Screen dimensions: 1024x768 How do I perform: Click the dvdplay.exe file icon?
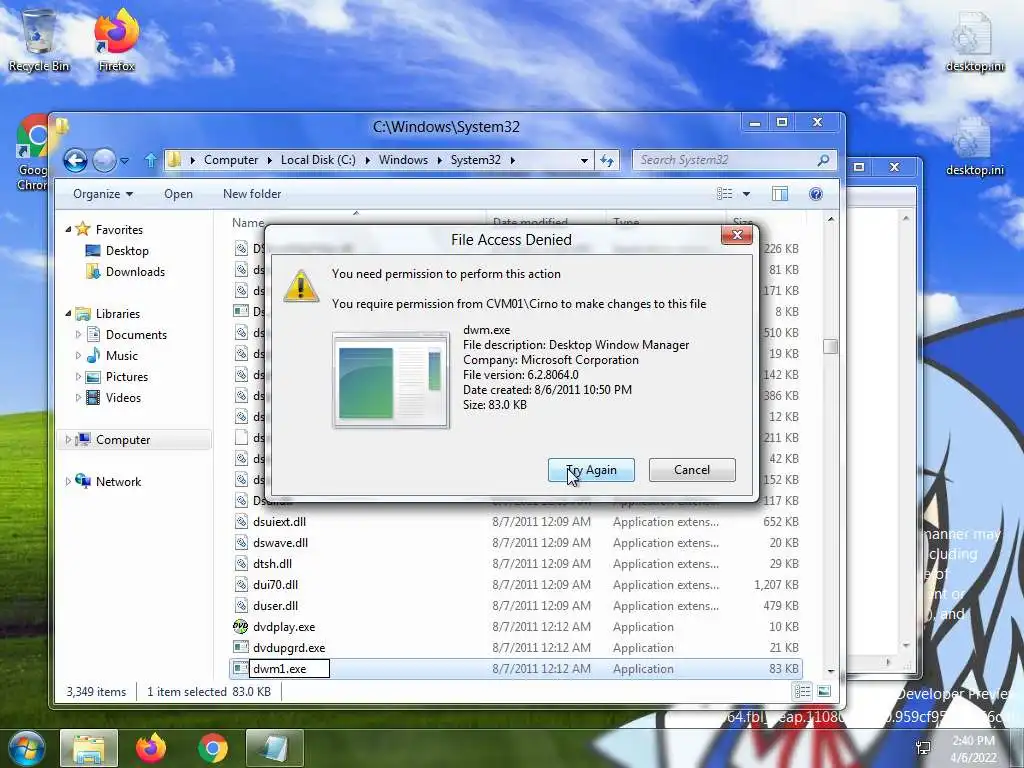coord(241,626)
